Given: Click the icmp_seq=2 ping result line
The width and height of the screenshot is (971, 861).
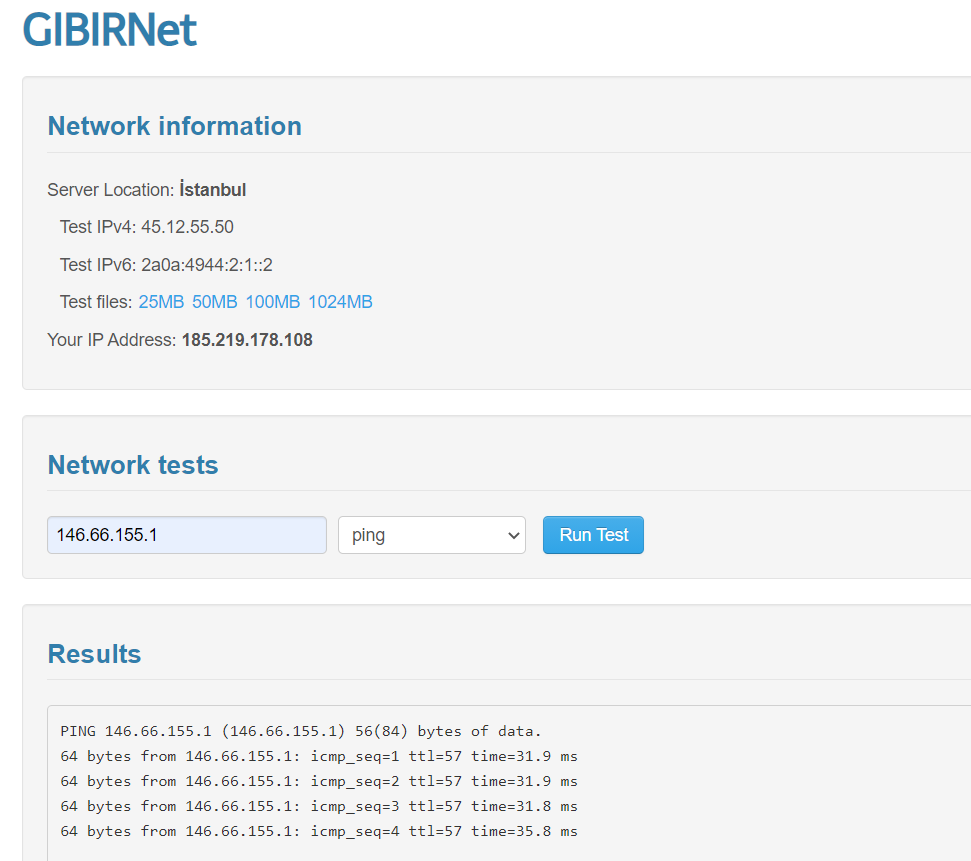Looking at the screenshot, I should [x=319, y=781].
